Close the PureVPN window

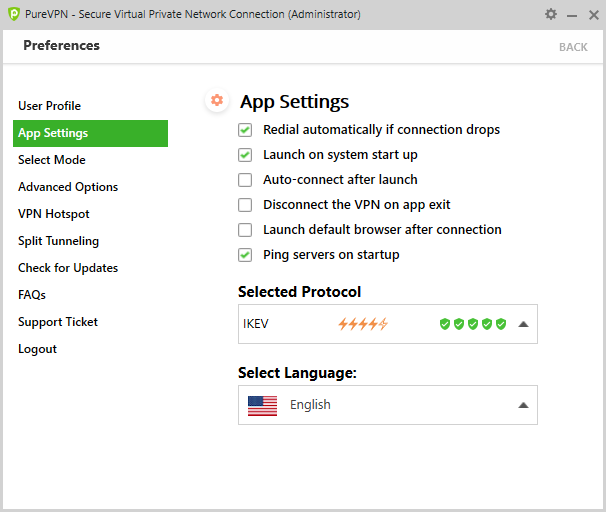coord(594,15)
